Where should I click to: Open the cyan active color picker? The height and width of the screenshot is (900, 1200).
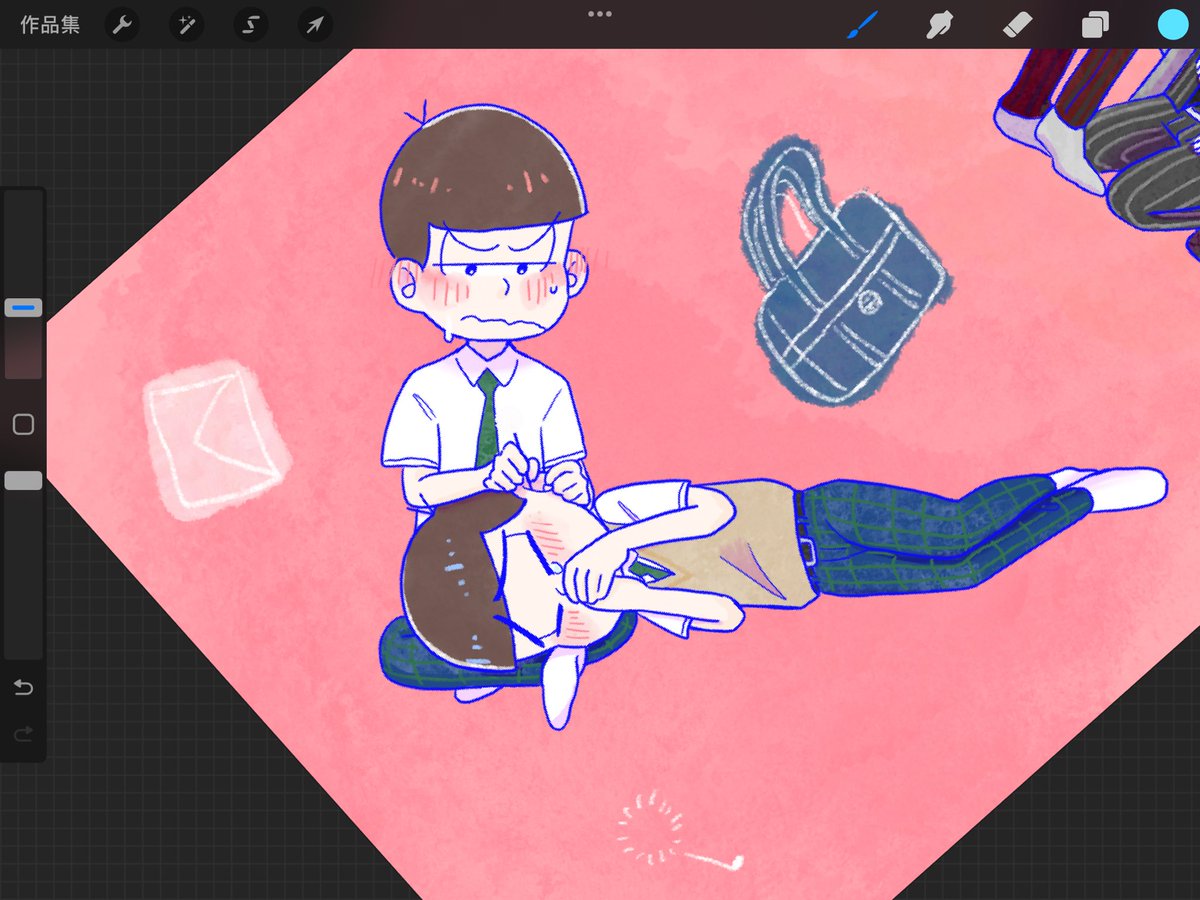tap(1172, 25)
